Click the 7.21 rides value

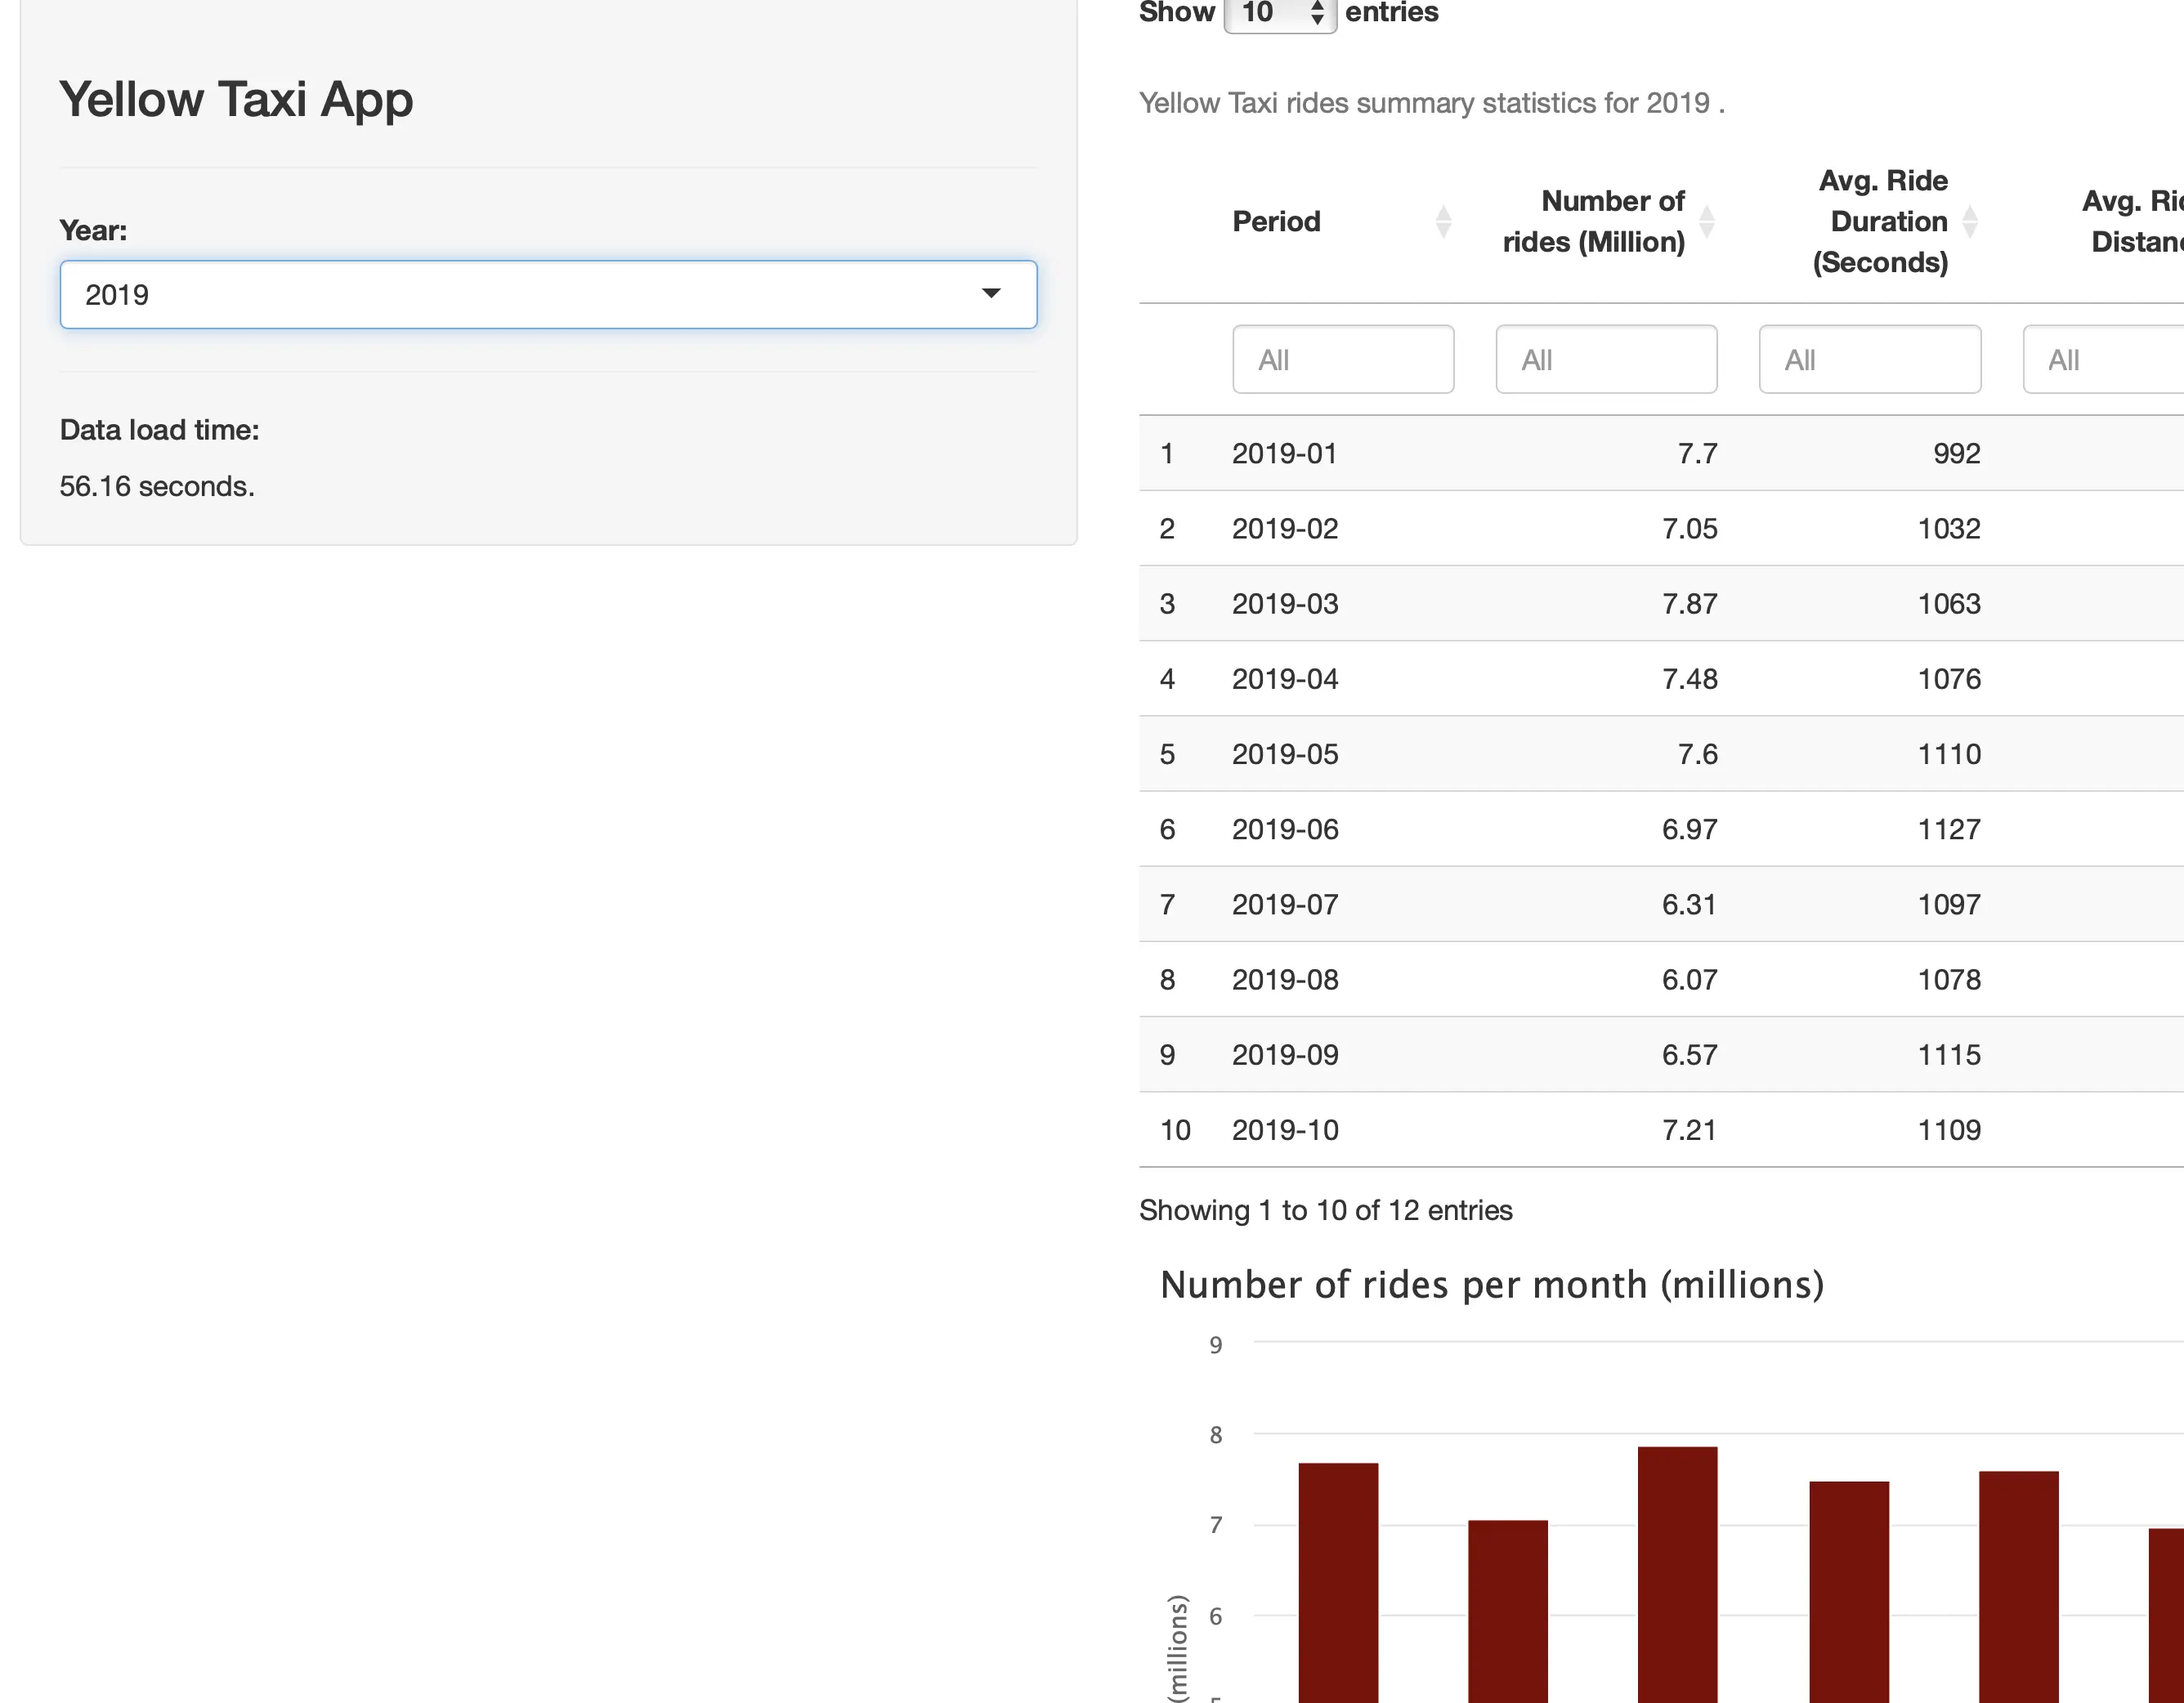(1689, 1130)
